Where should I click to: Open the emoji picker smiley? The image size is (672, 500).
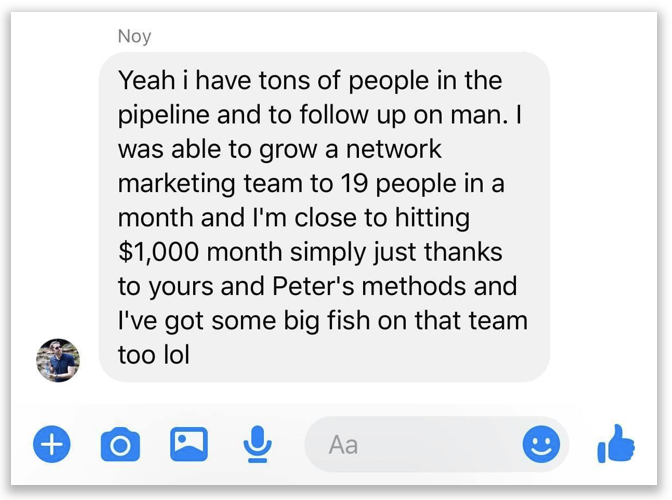(541, 443)
